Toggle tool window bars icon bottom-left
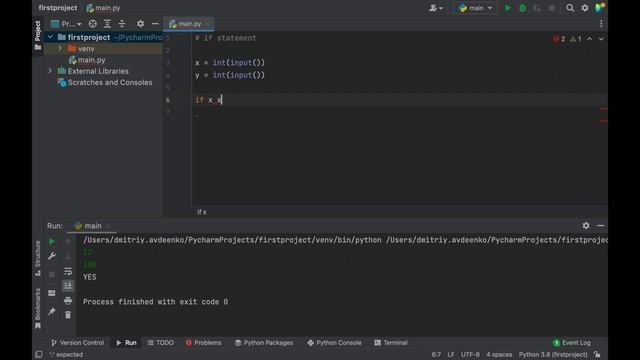The width and height of the screenshot is (640, 360). (38, 355)
